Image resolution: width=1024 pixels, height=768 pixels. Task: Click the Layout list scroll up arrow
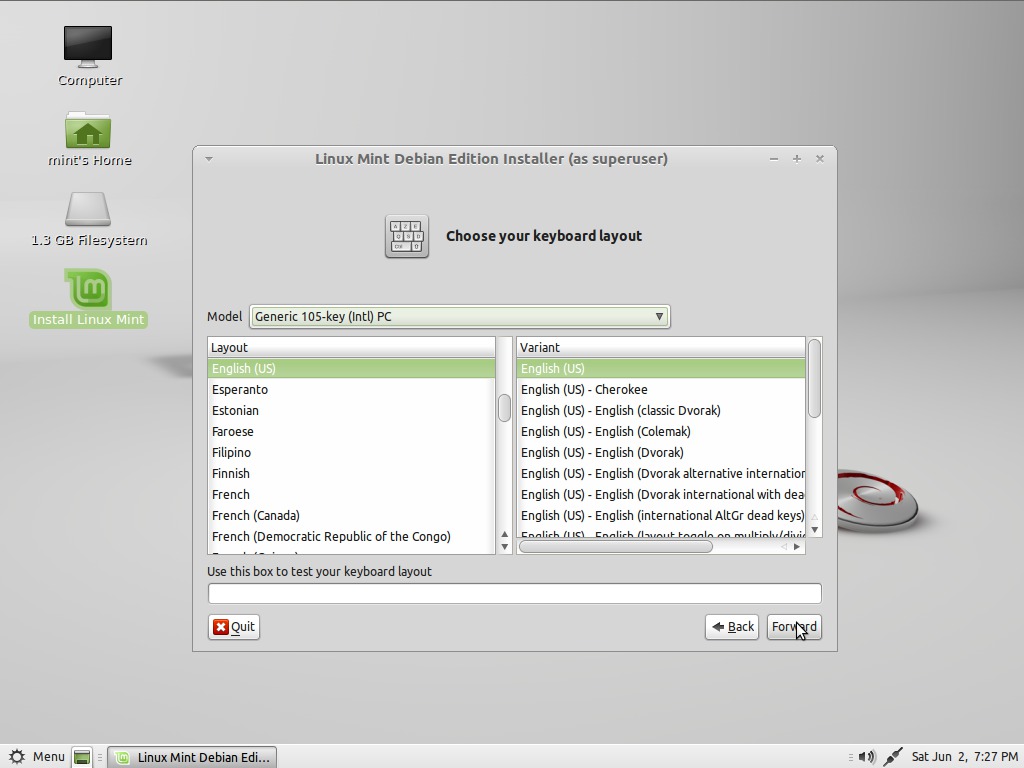click(x=504, y=534)
